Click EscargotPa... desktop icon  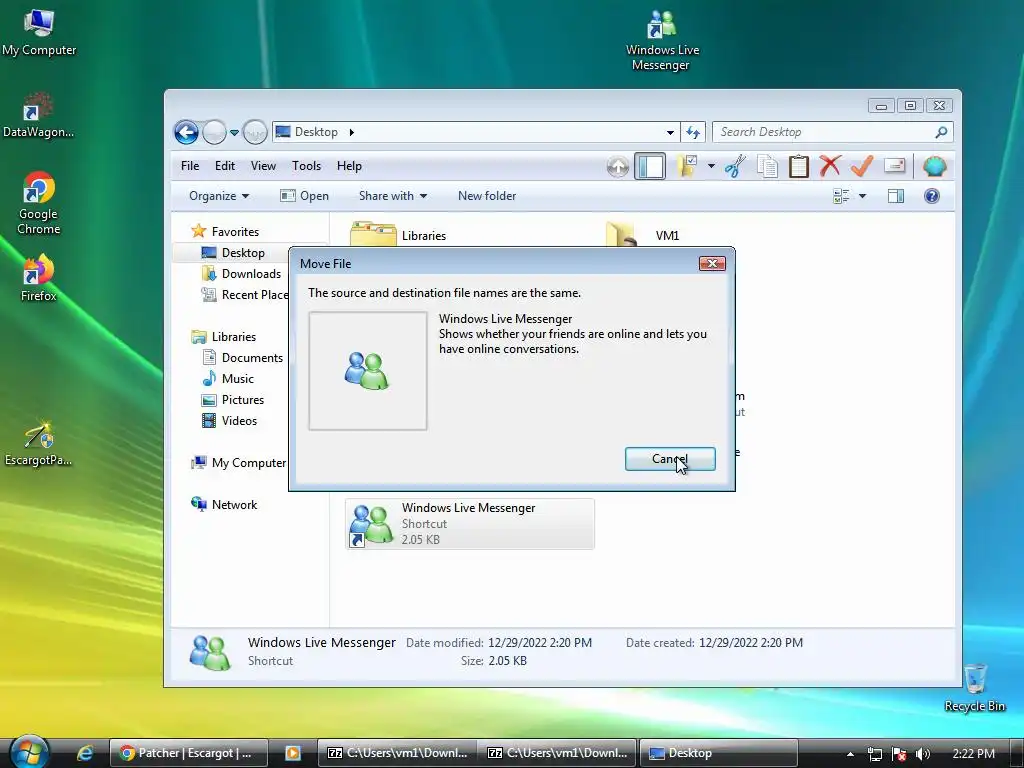click(39, 443)
